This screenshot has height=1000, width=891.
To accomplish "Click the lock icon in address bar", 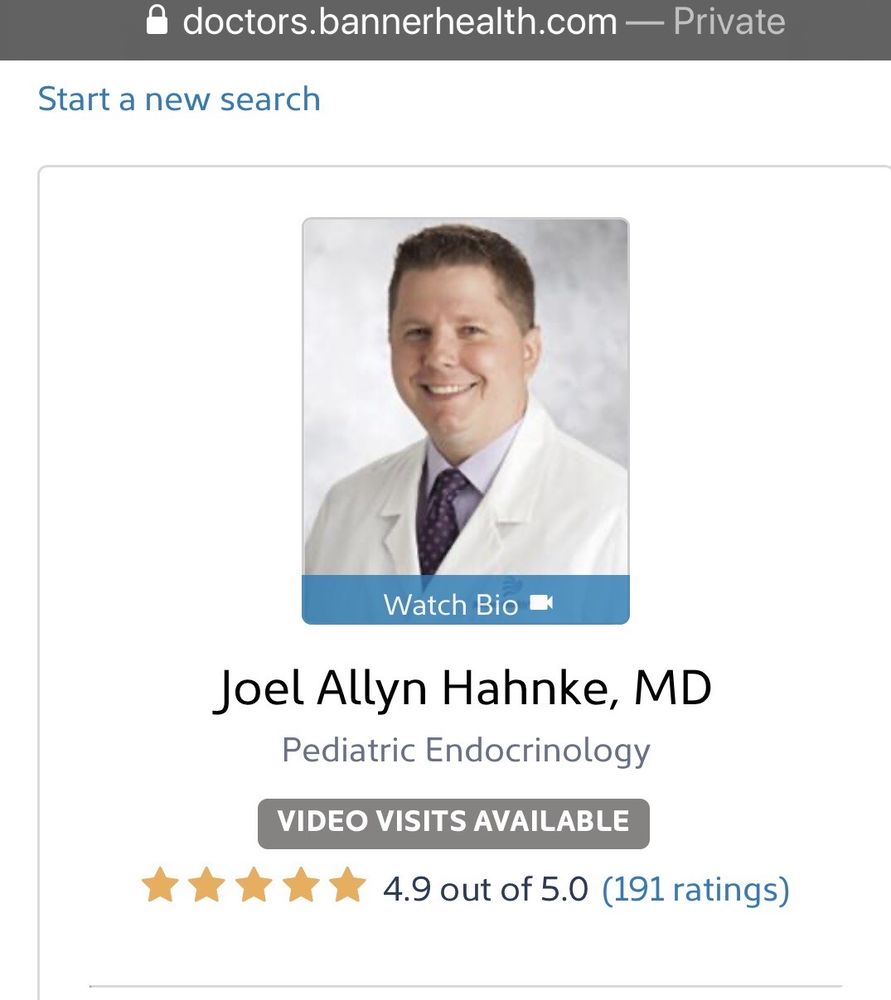I will pos(157,21).
